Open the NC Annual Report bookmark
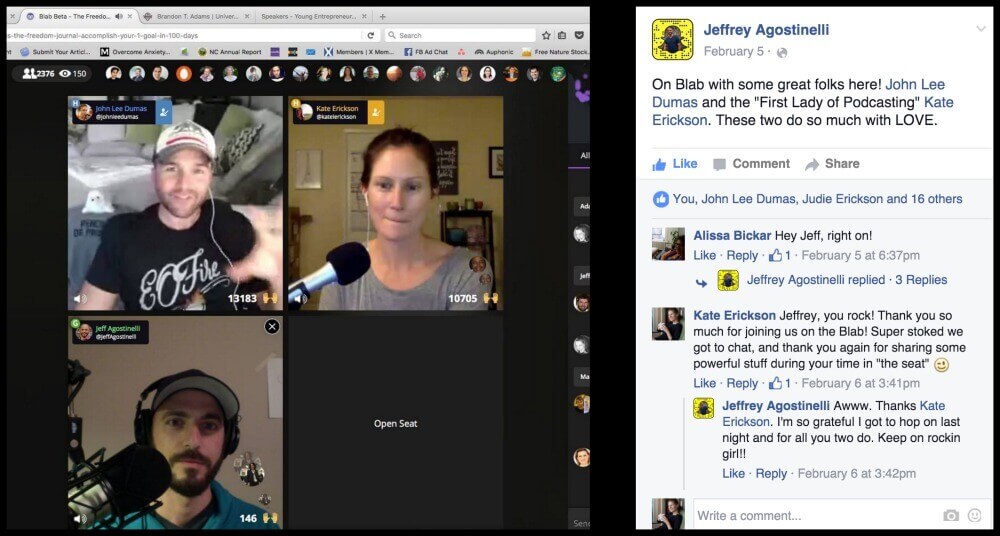Image resolution: width=1000 pixels, height=536 pixels. tap(229, 52)
